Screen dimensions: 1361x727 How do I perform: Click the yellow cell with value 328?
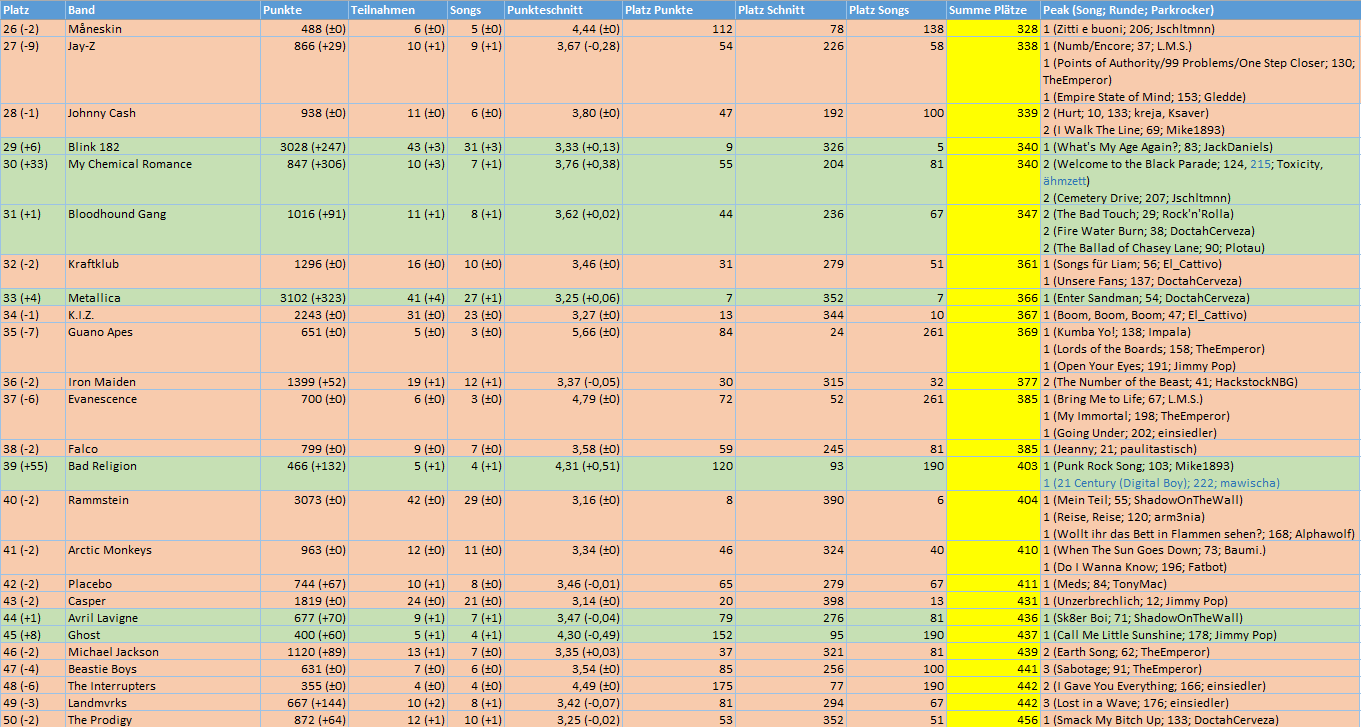coord(993,30)
